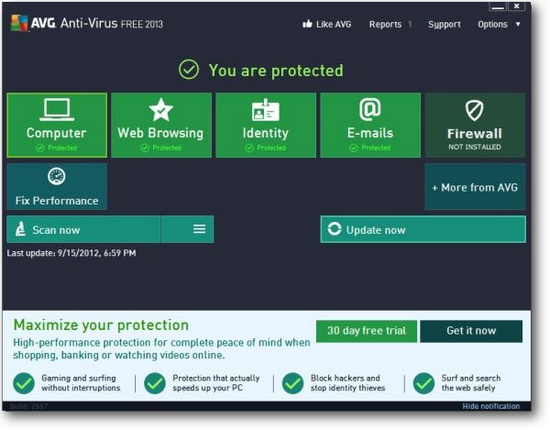This screenshot has width=550, height=430.
Task: Click checkmark beside Surf and search
Action: [423, 383]
